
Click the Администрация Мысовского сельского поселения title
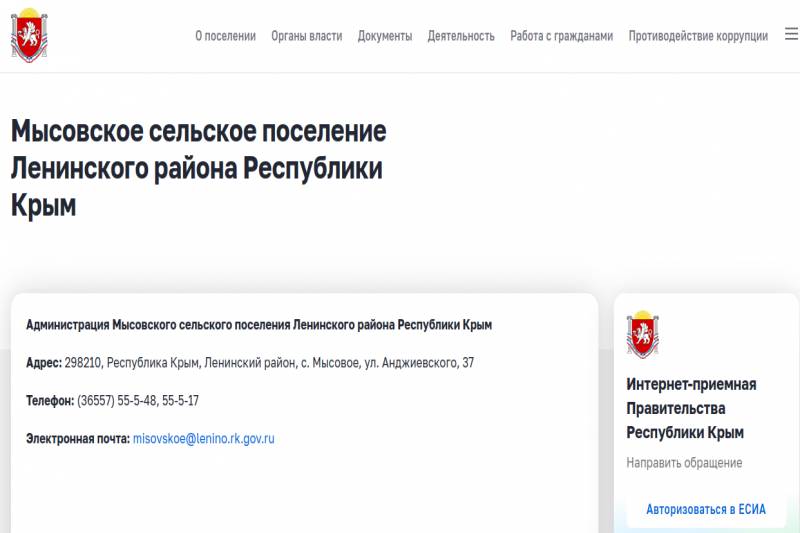[x=259, y=325]
